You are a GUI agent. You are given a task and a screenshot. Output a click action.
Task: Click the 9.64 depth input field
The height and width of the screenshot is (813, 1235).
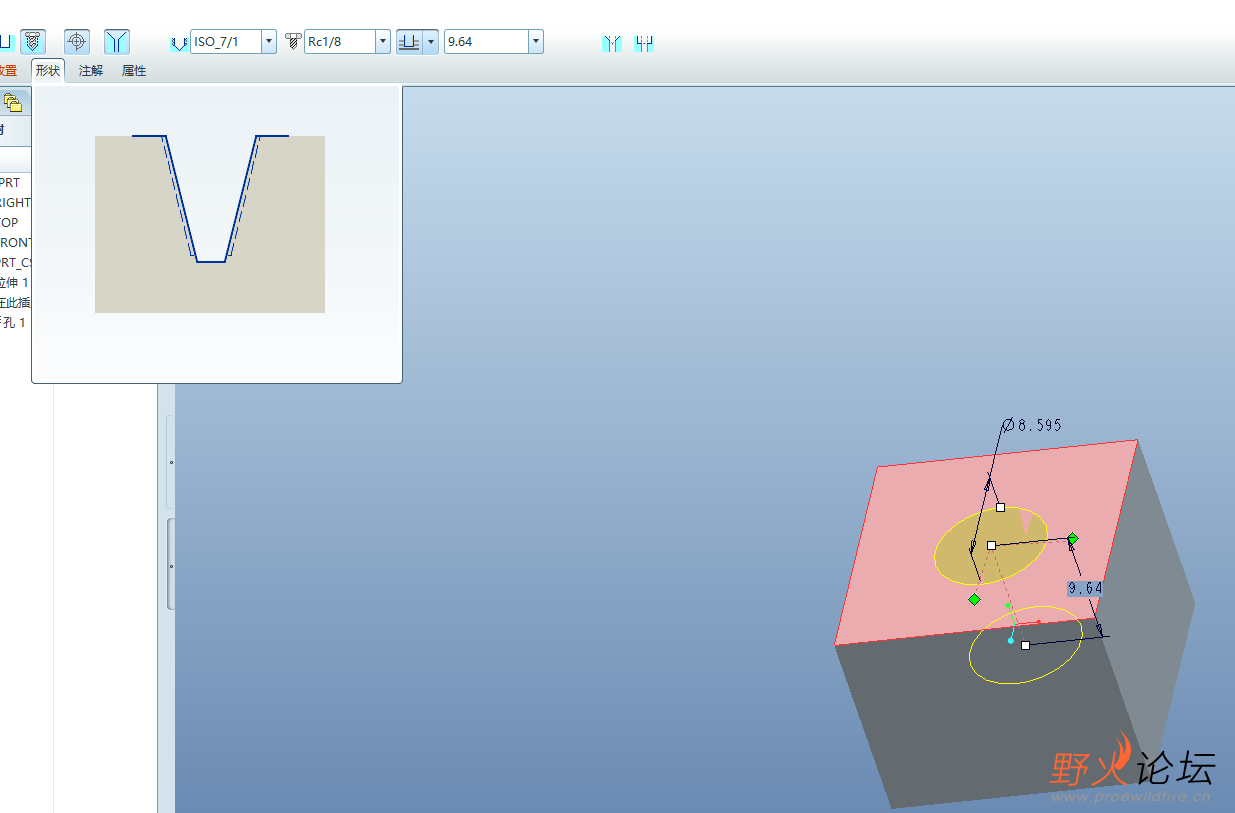486,42
